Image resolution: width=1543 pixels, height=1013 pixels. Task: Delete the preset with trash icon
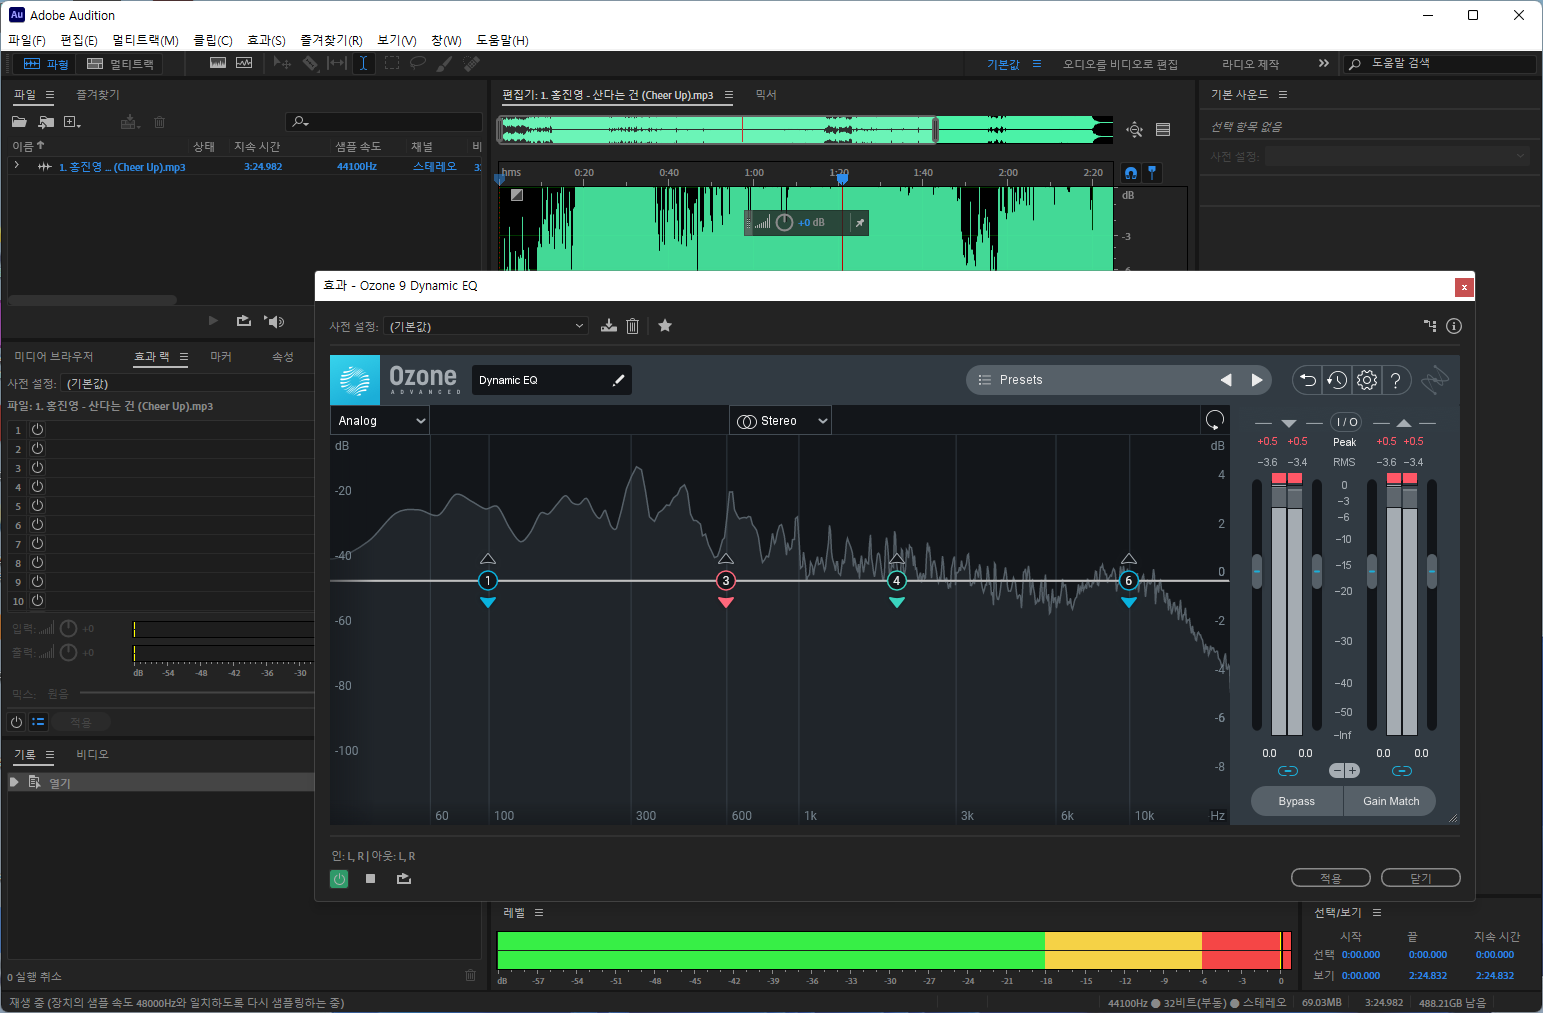point(632,326)
